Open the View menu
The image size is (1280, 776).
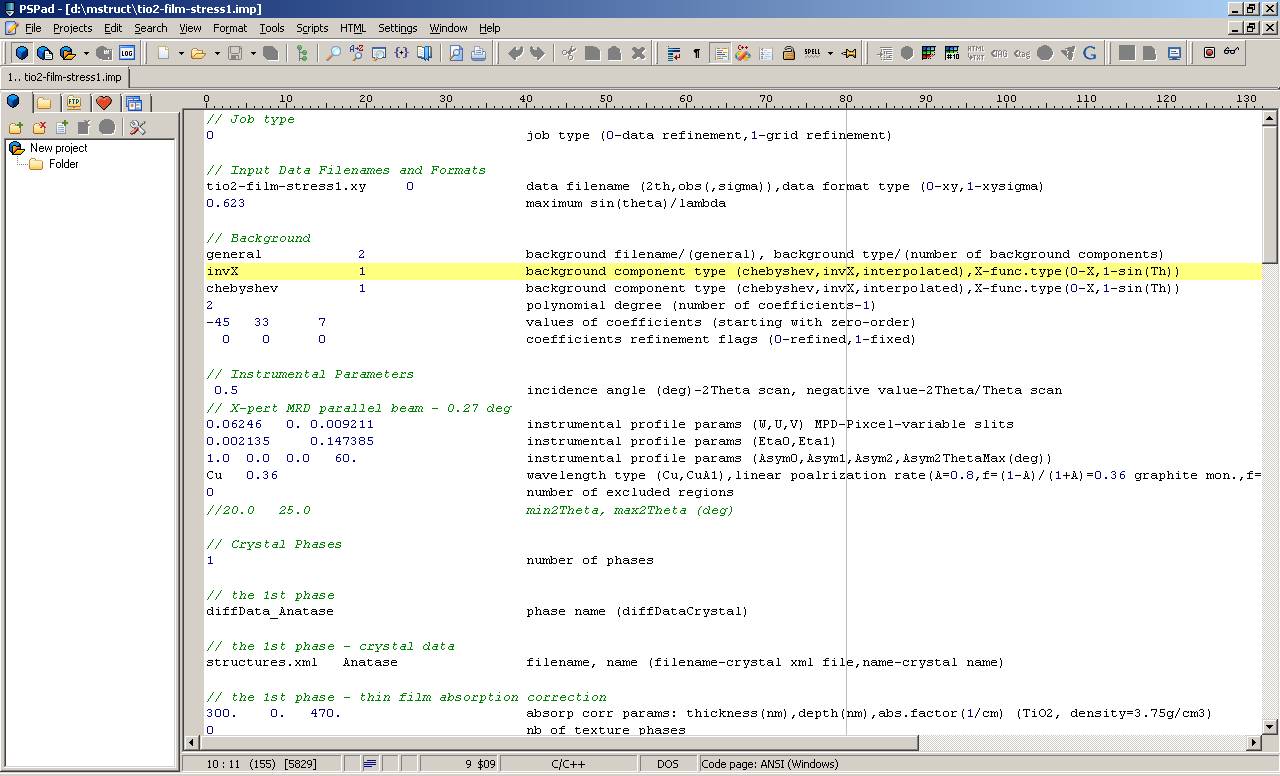[x=190, y=28]
